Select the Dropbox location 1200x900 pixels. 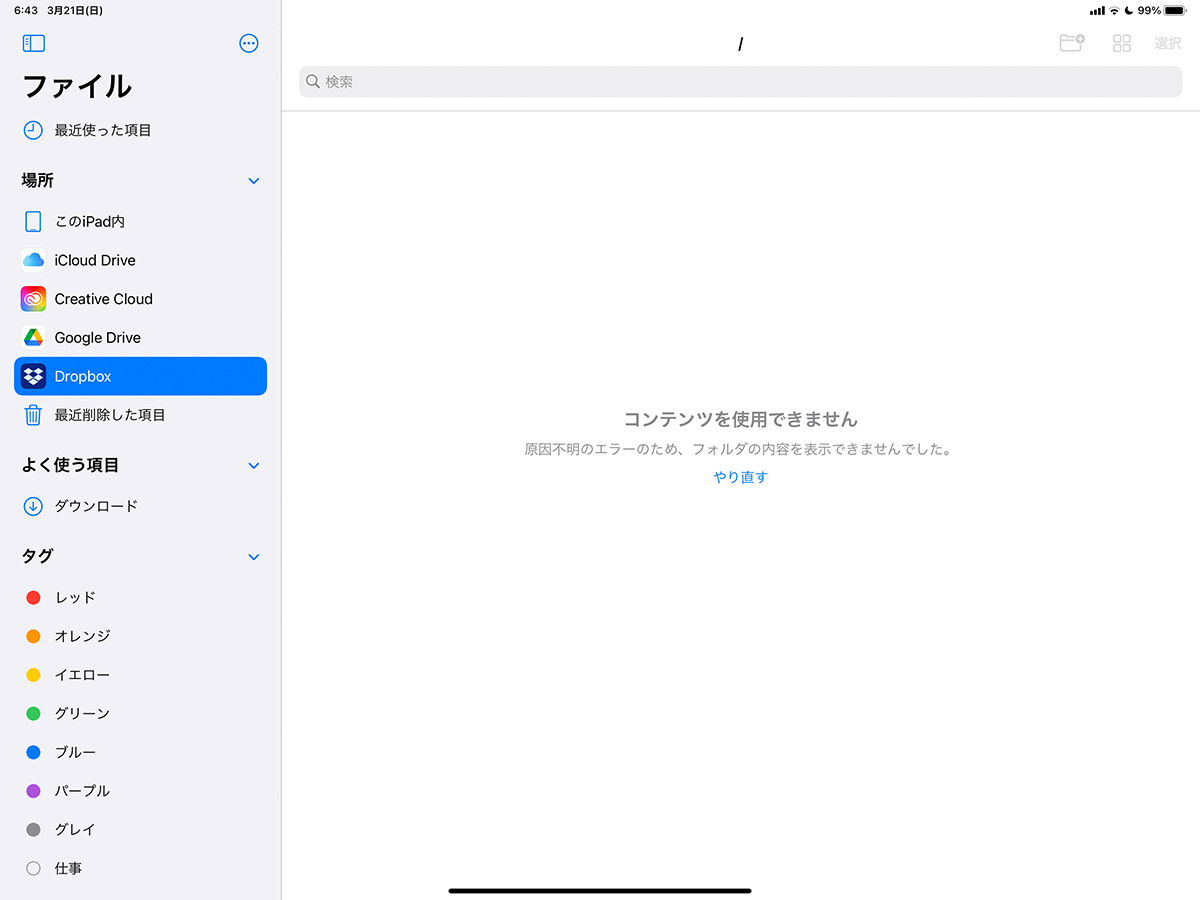tap(140, 376)
